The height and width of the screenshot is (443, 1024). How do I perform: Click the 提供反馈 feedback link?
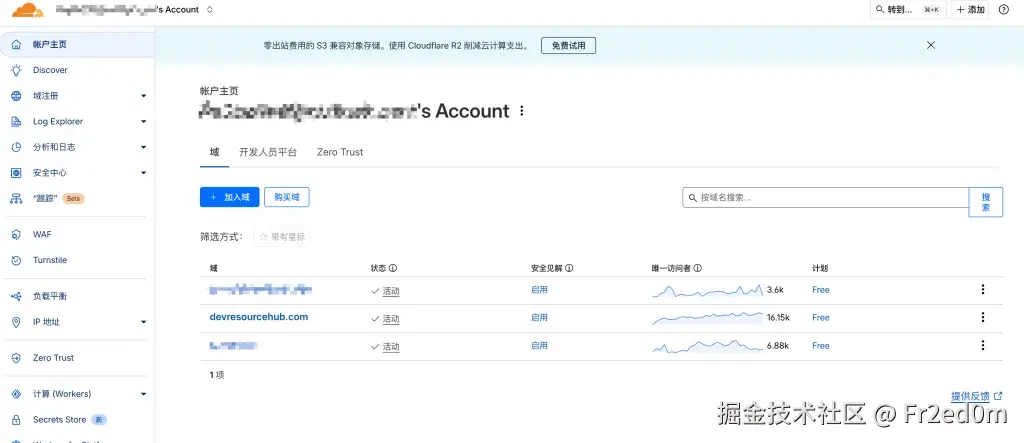(x=977, y=396)
